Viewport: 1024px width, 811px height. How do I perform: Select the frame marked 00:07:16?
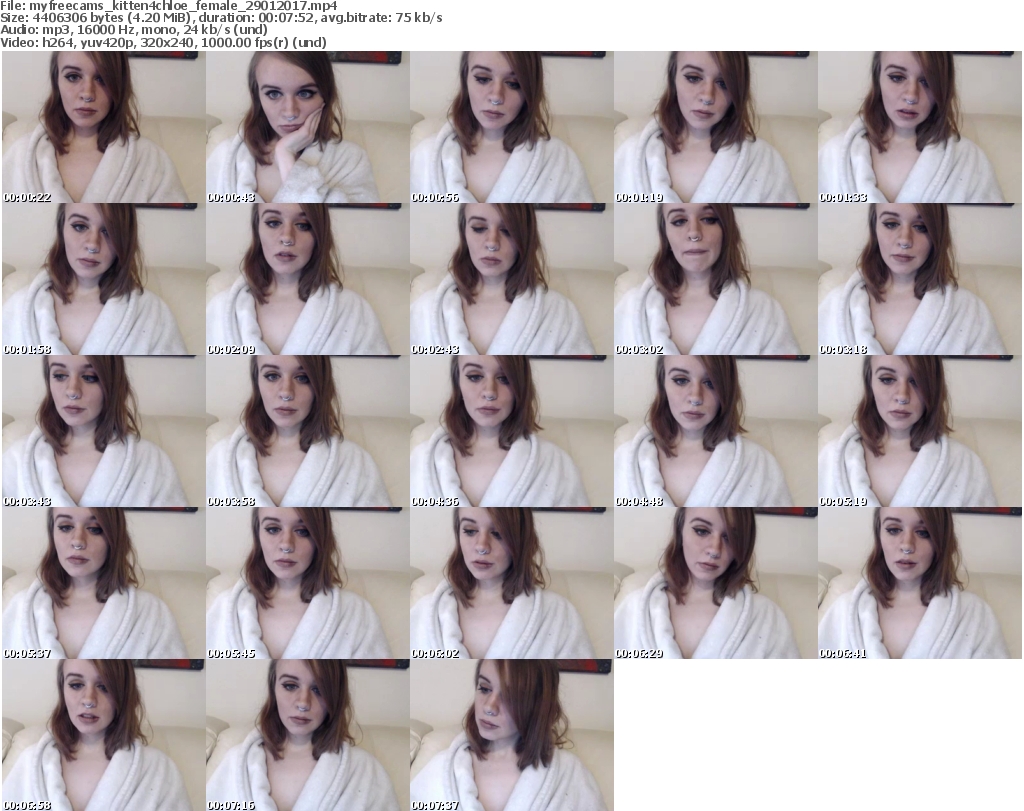[308, 735]
